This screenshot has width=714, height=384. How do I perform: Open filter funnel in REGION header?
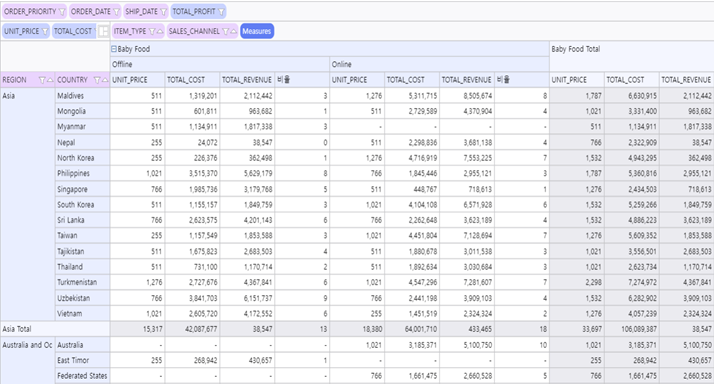(42, 80)
